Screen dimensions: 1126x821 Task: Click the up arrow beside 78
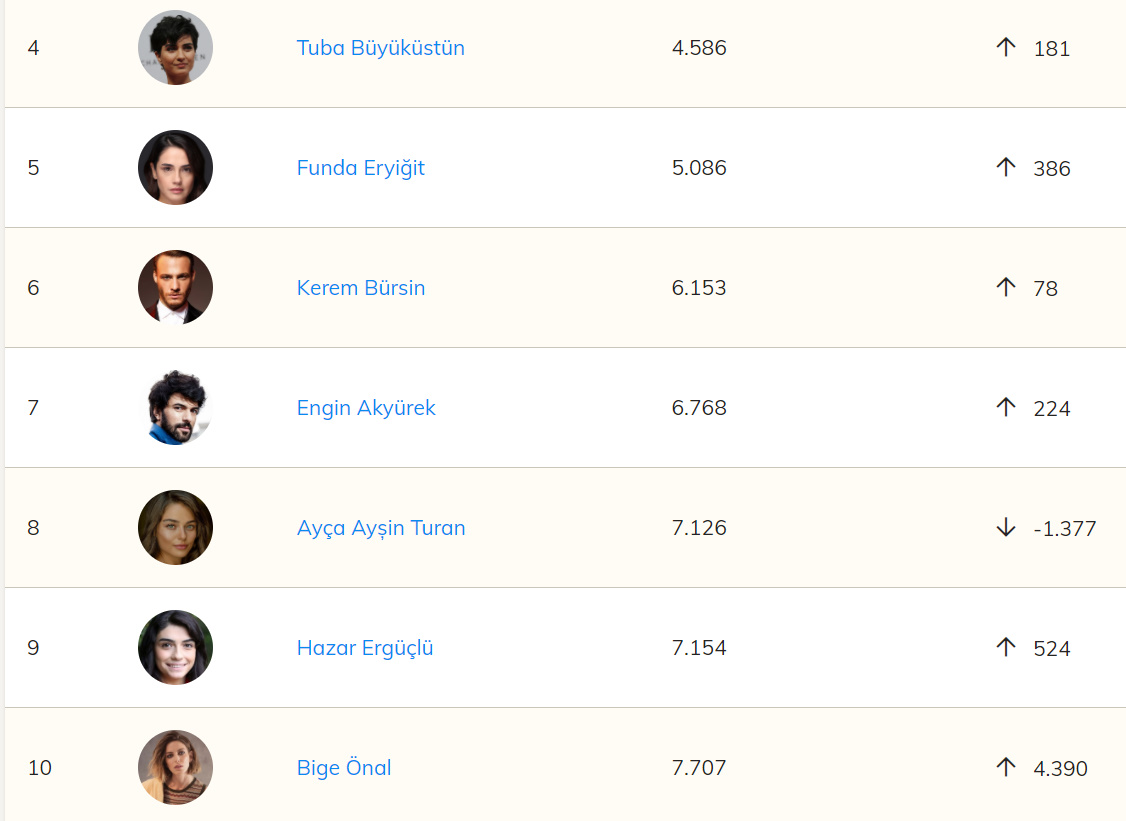(1006, 287)
